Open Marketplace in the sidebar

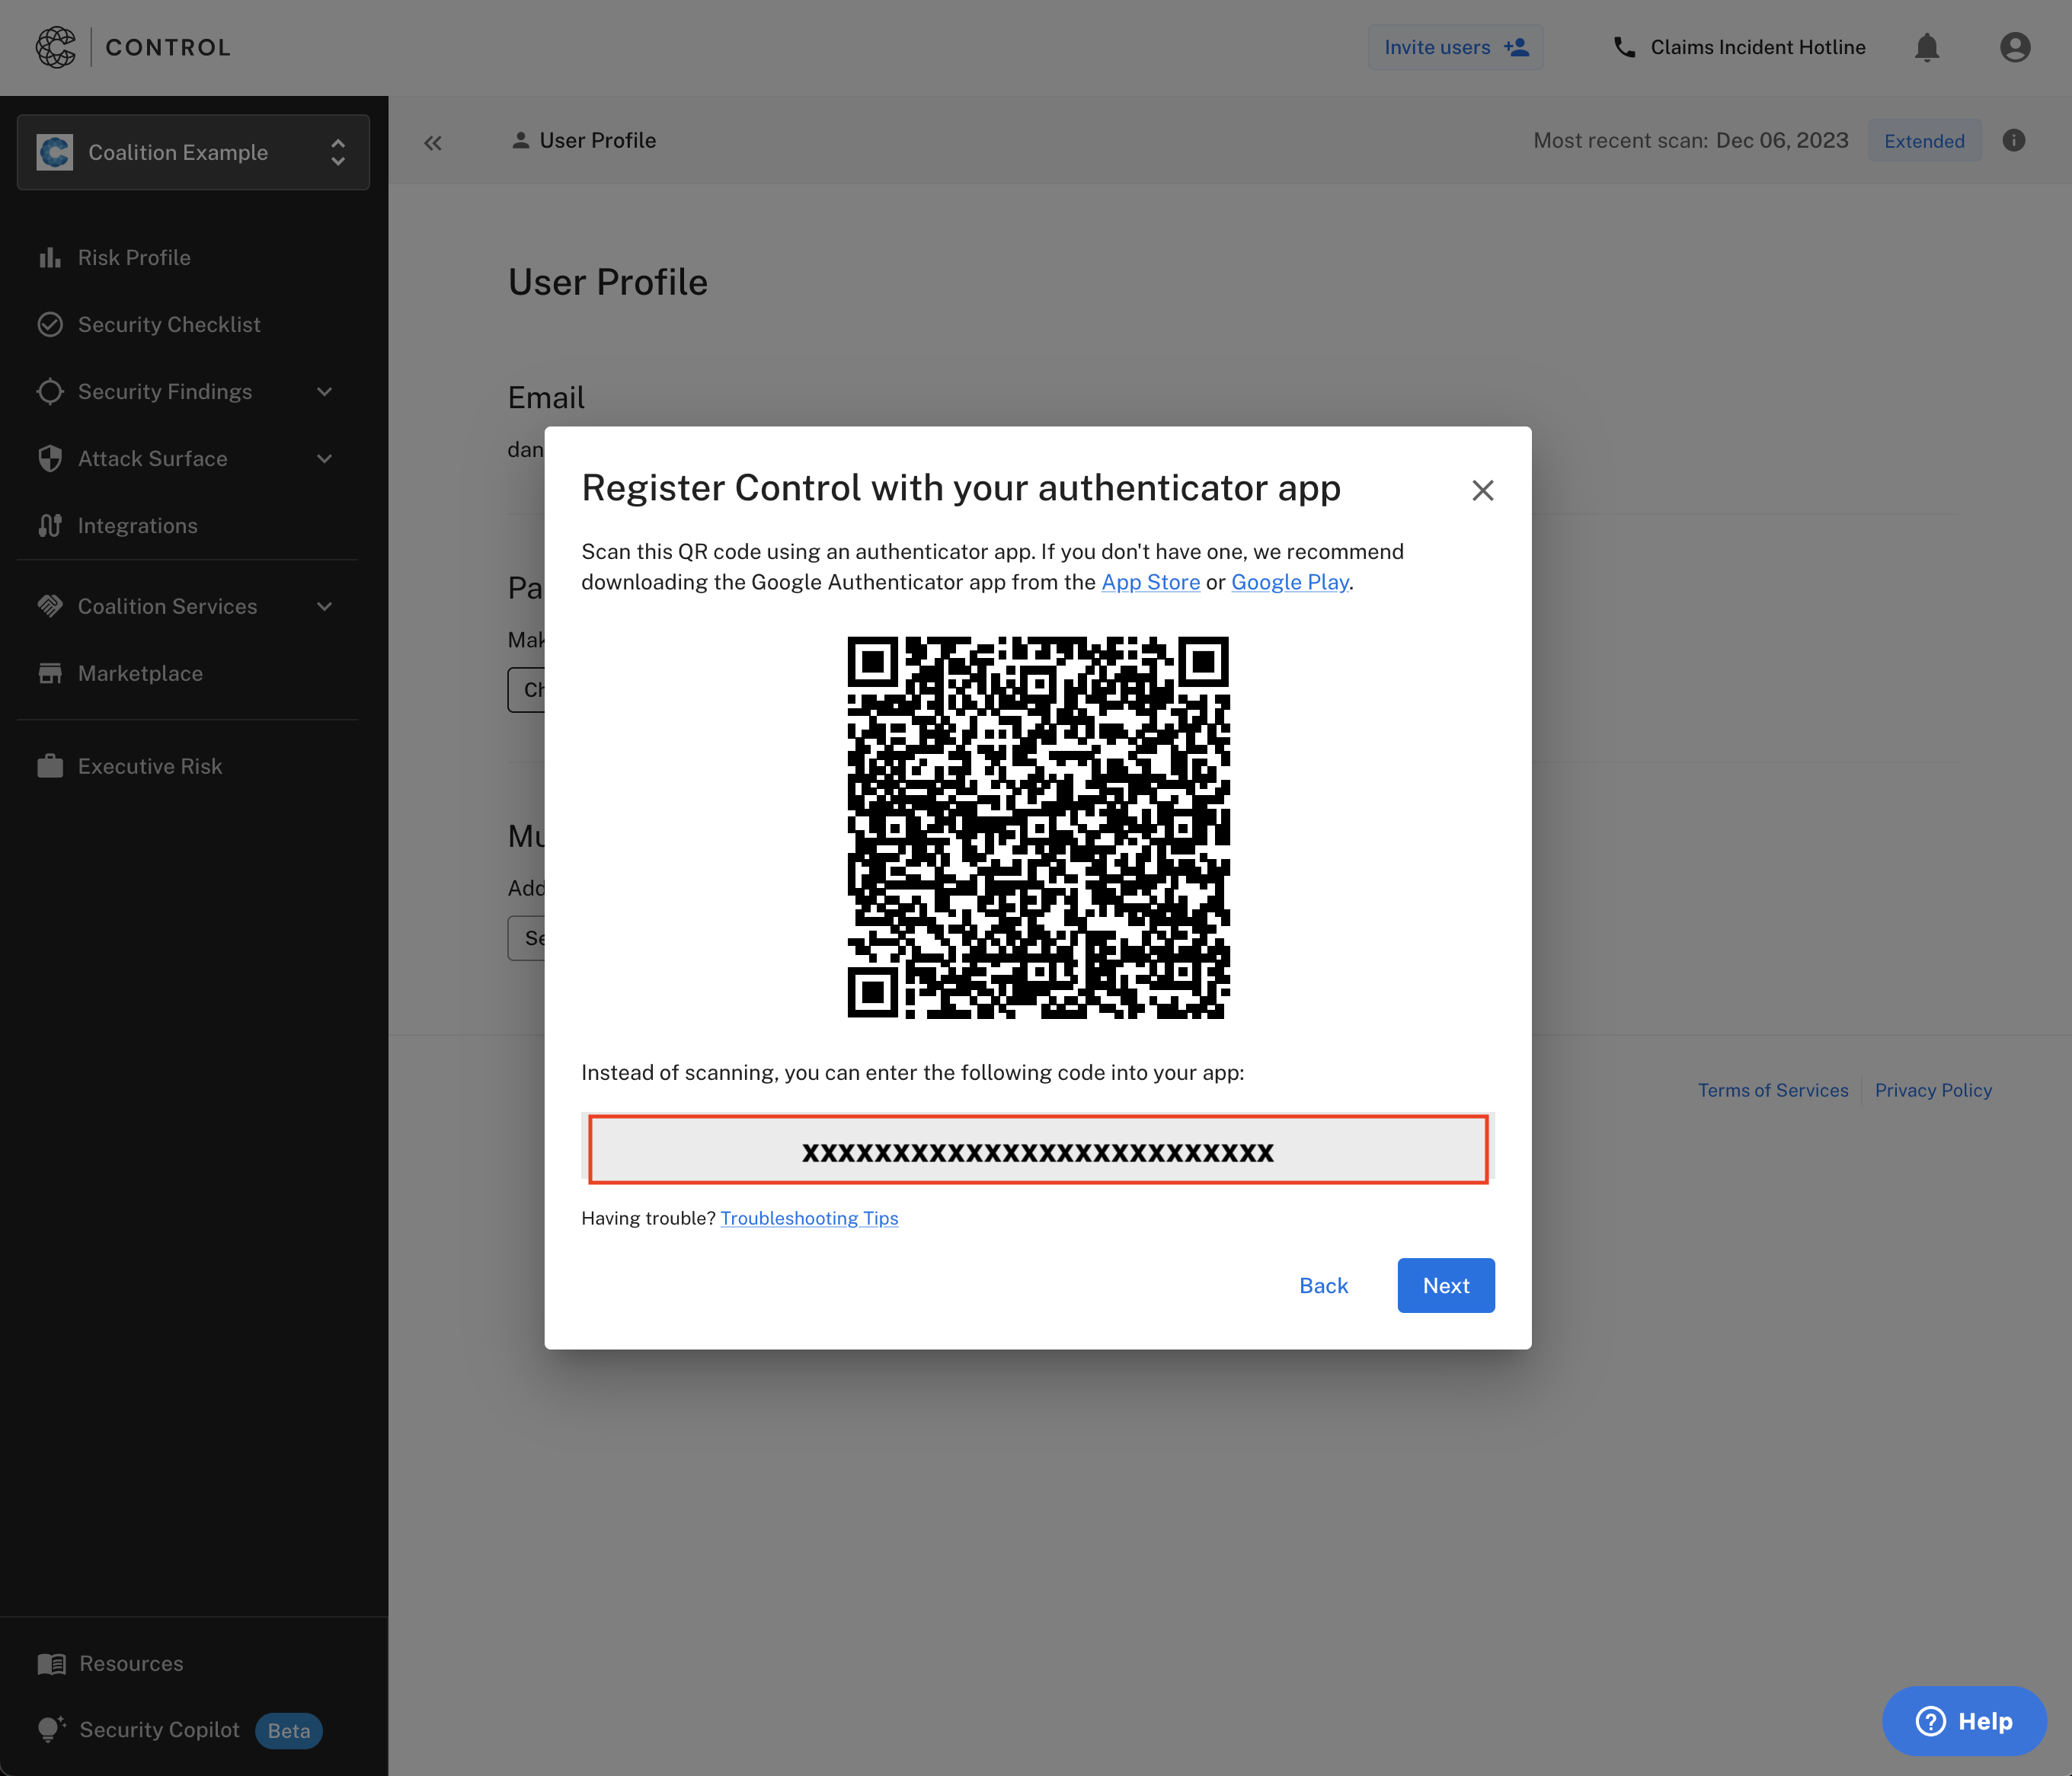click(140, 673)
